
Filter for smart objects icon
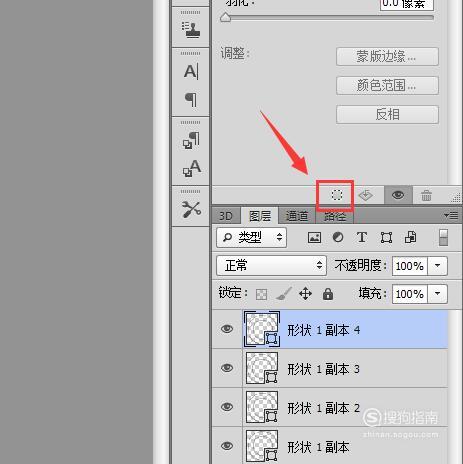[410, 238]
